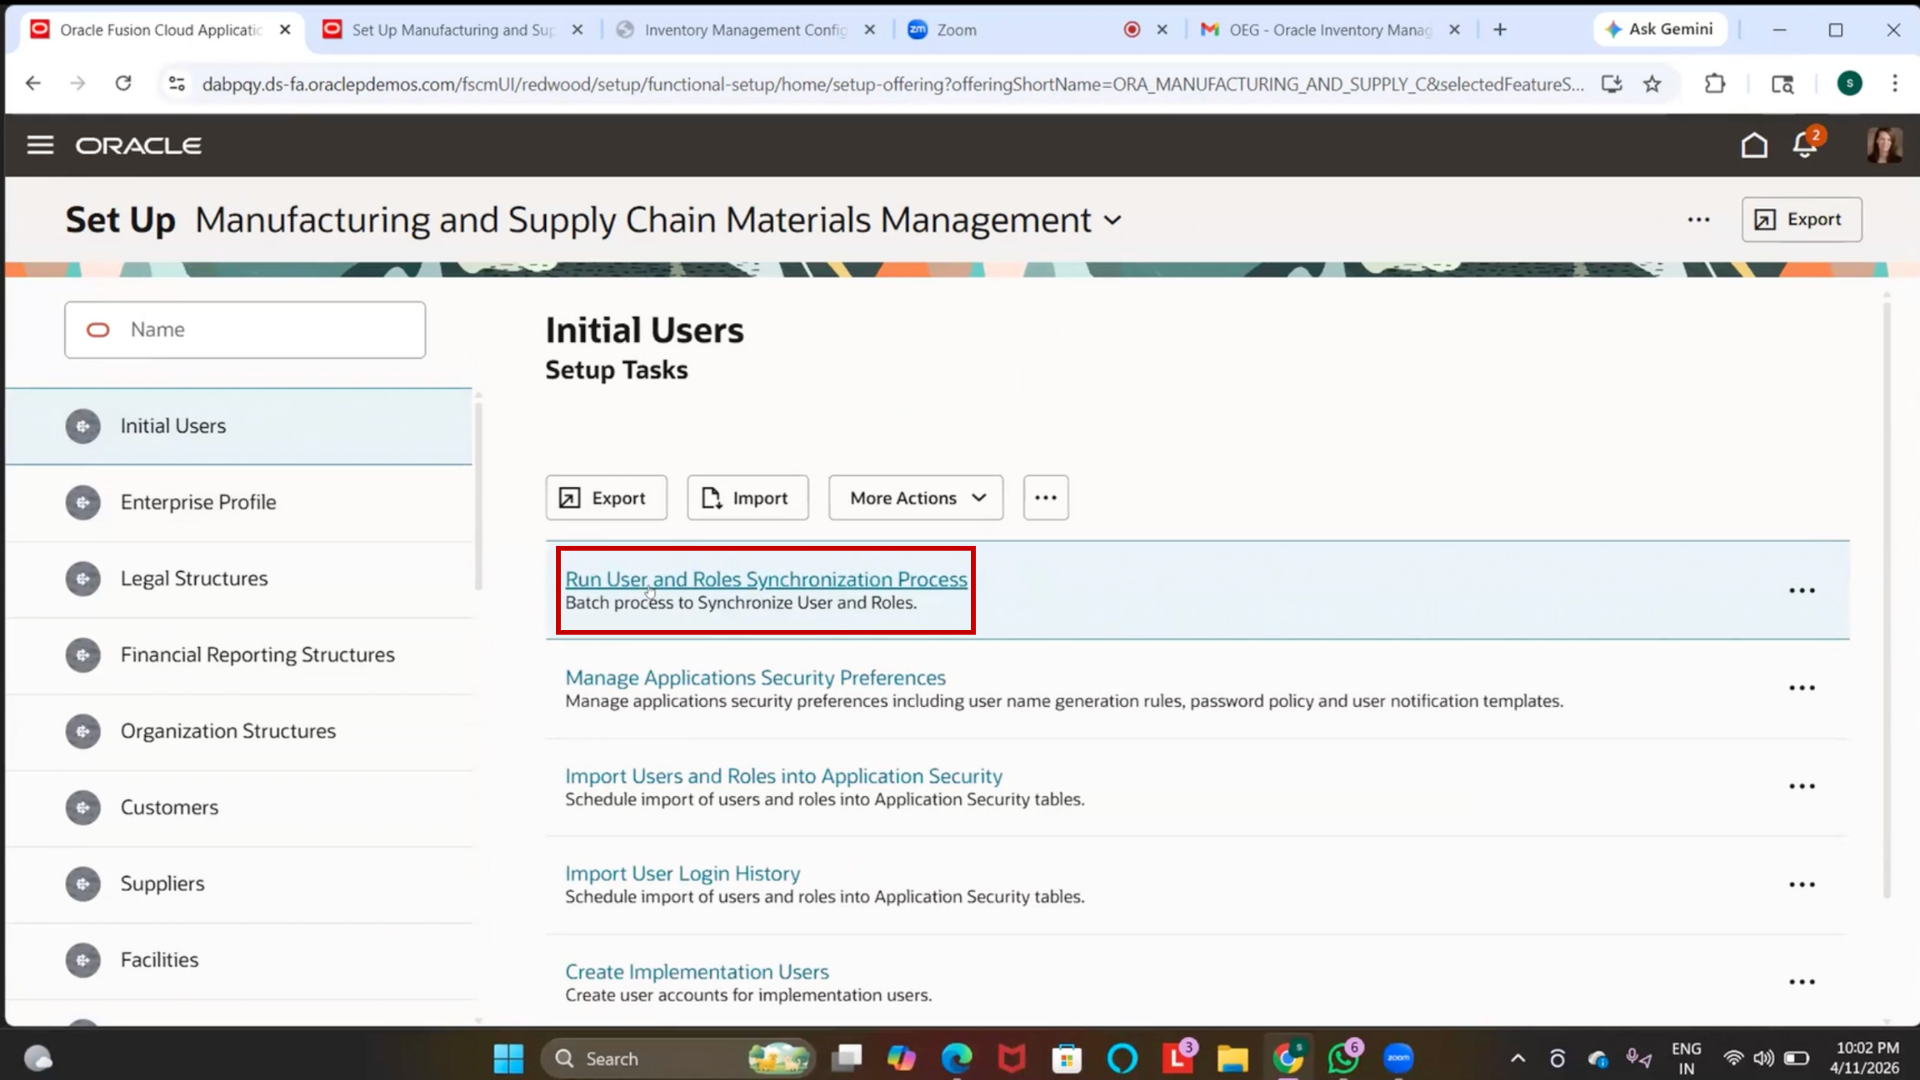Open Import User Login History task
The height and width of the screenshot is (1080, 1920).
pos(682,873)
